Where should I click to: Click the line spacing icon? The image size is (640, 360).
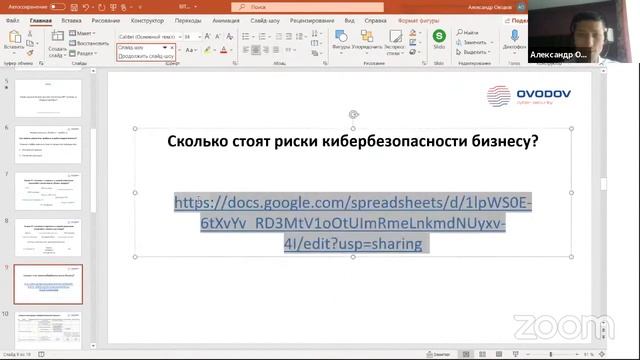tap(300, 37)
